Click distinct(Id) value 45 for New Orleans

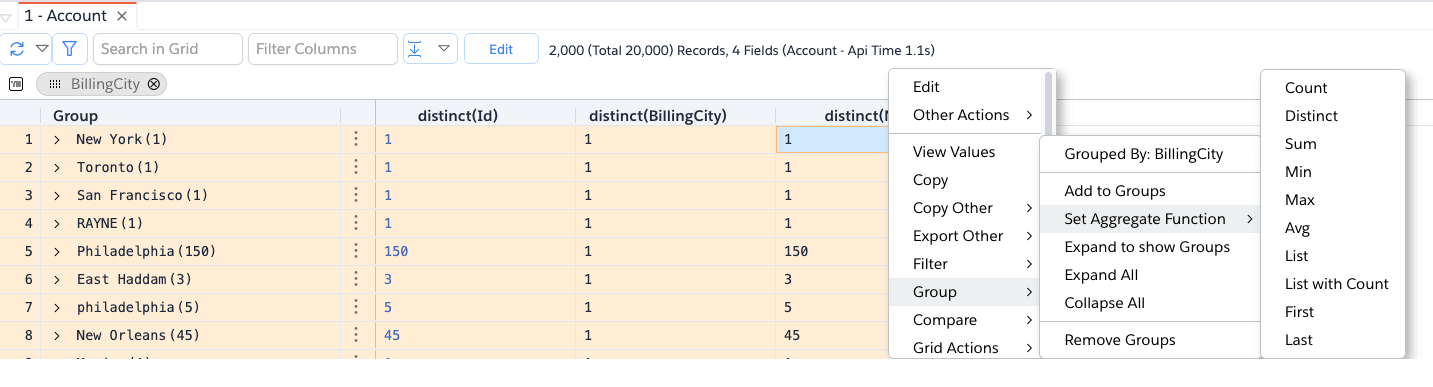point(392,336)
